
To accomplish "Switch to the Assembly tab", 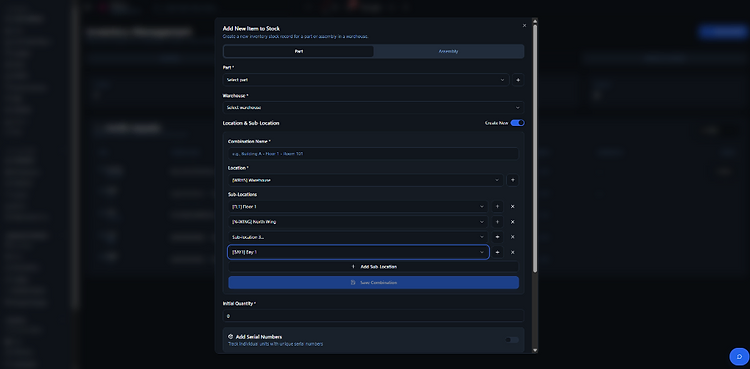I will [x=448, y=51].
